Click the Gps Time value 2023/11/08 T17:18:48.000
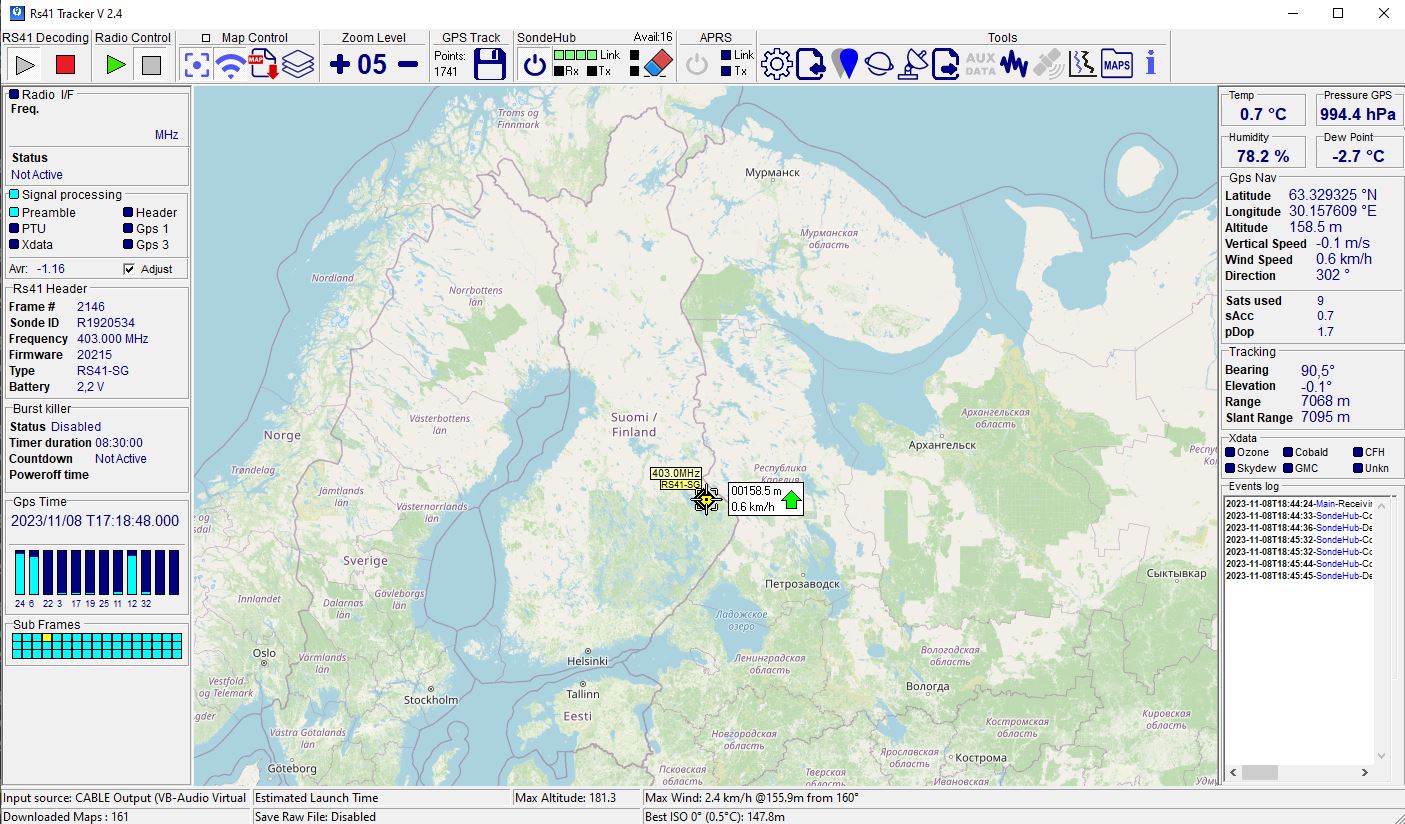Screen dimensions: 1405x824 [95, 521]
